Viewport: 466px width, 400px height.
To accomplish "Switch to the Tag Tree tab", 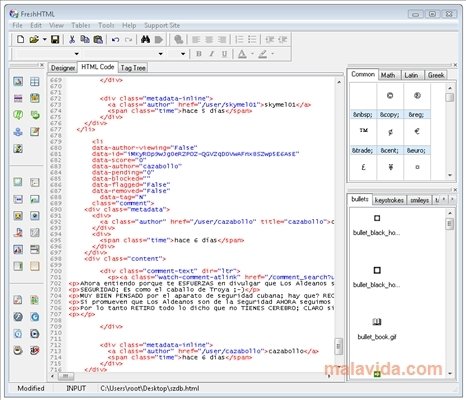I will [x=133, y=68].
